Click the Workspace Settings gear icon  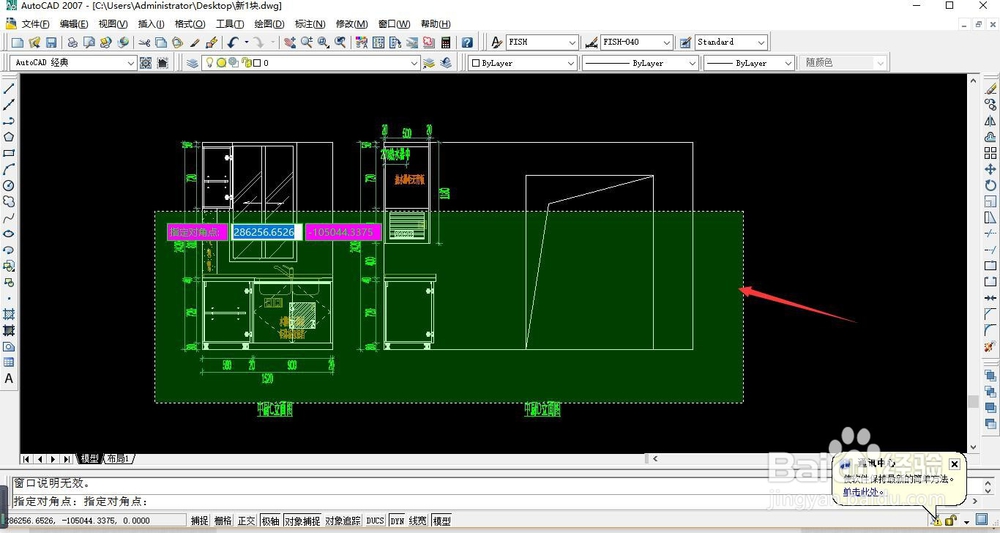tap(146, 62)
